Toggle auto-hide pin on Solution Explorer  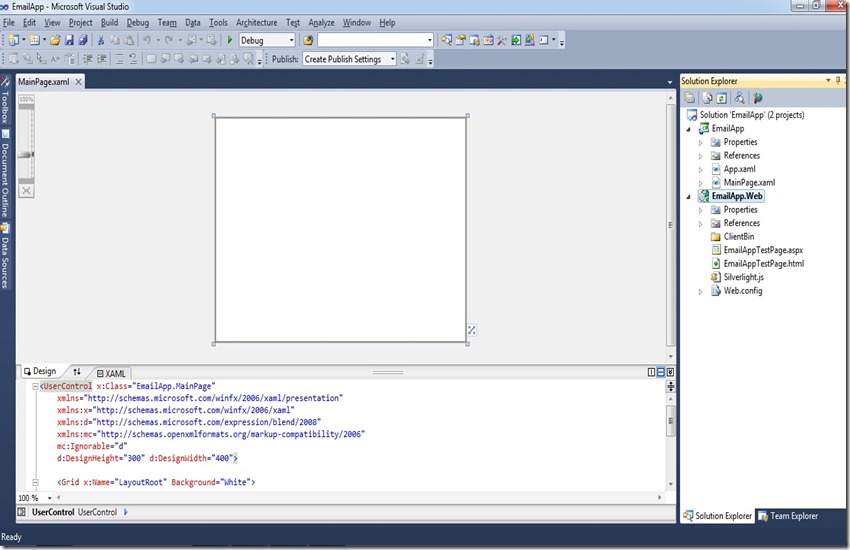[x=838, y=81]
